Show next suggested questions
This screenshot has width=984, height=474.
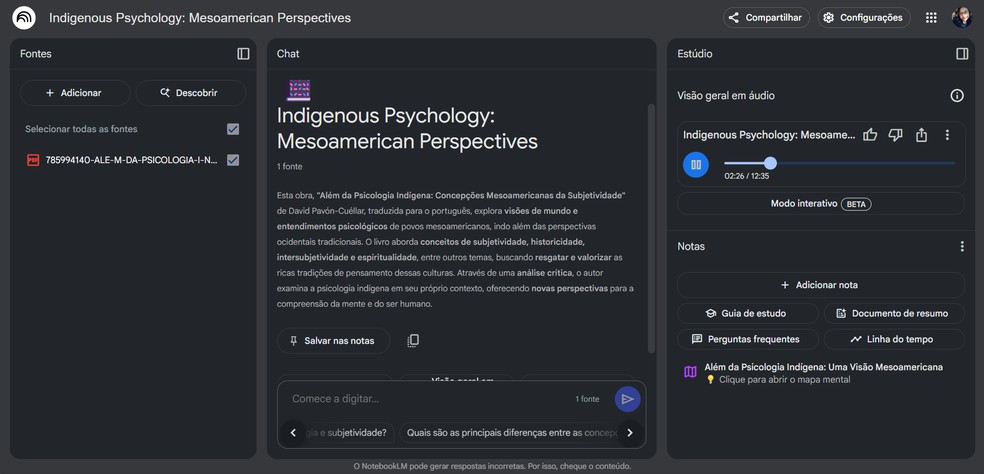click(x=630, y=433)
